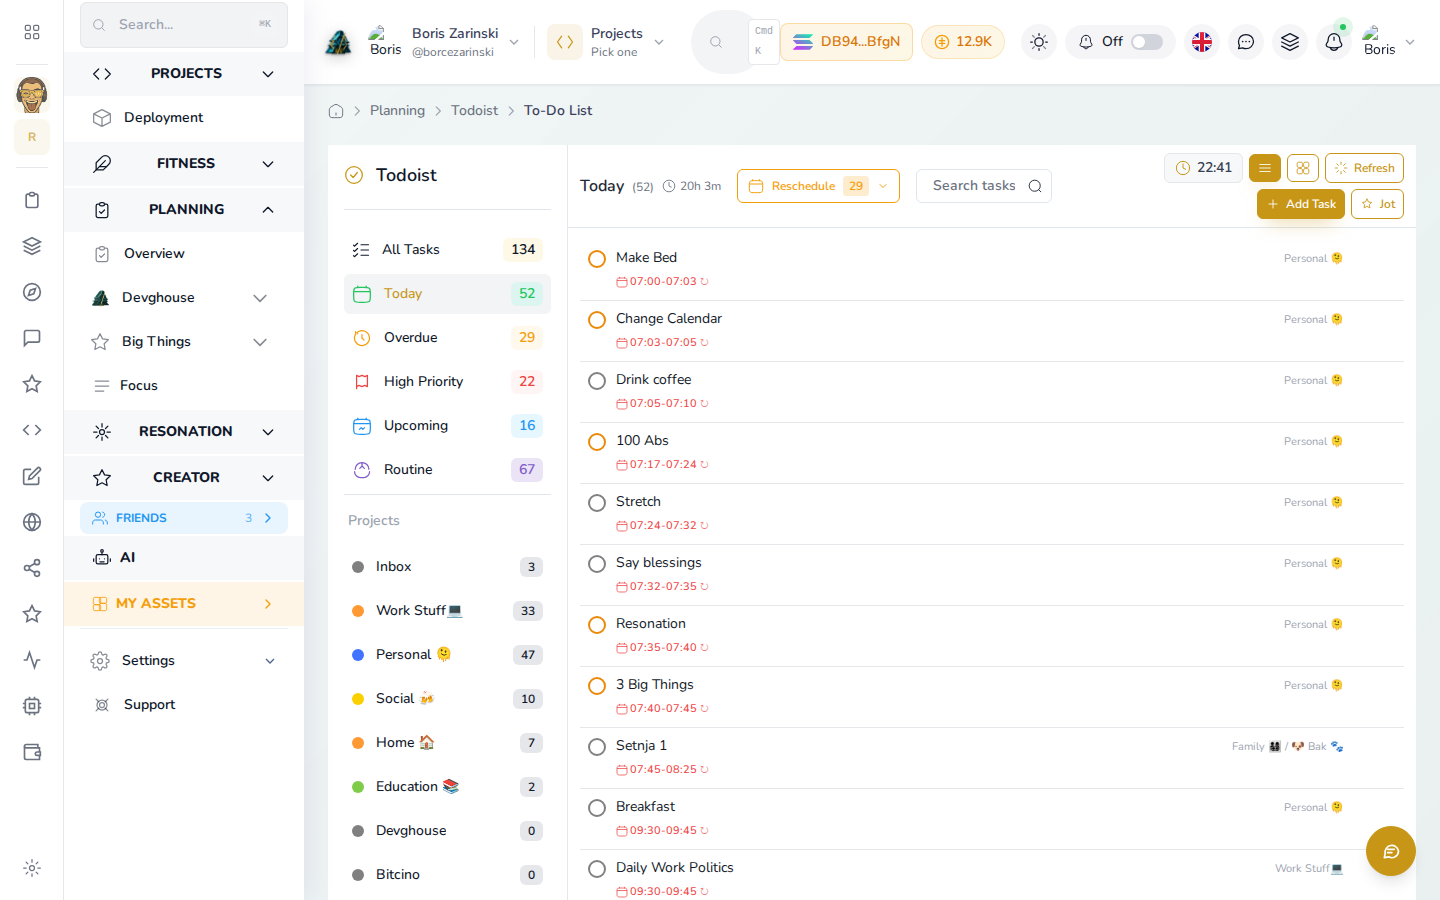Open the MY ASSETS section
Image resolution: width=1440 pixels, height=900 pixels.
tap(184, 604)
